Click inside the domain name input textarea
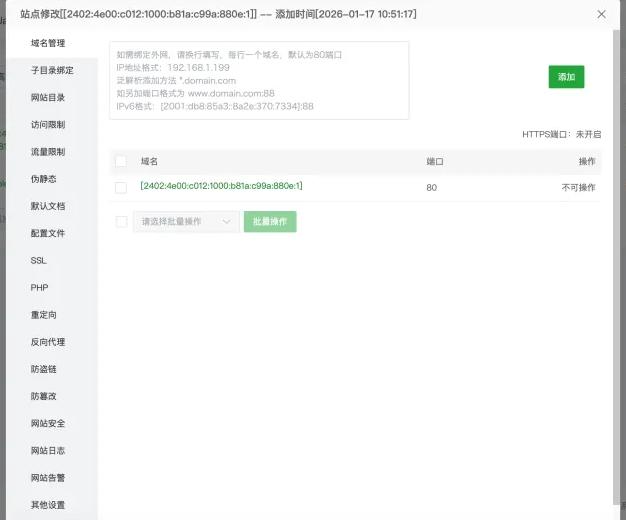The image size is (626, 520). (x=259, y=80)
